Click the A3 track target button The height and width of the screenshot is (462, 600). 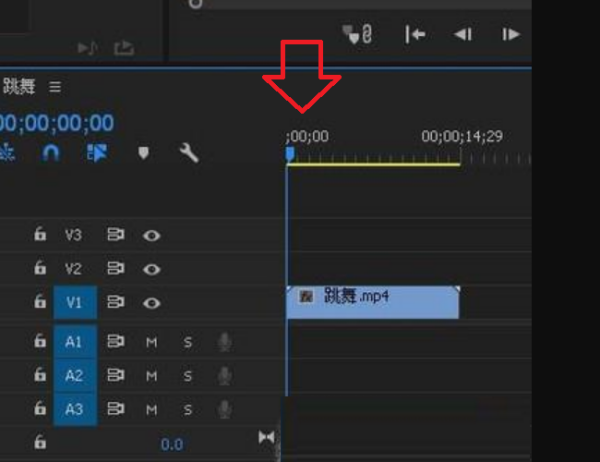point(75,408)
